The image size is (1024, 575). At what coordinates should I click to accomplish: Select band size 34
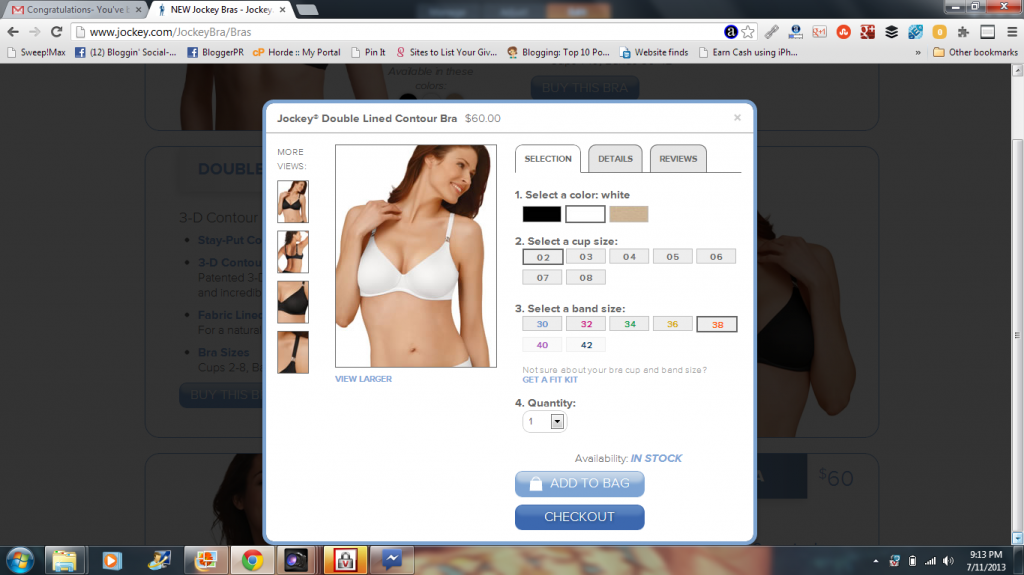[630, 324]
